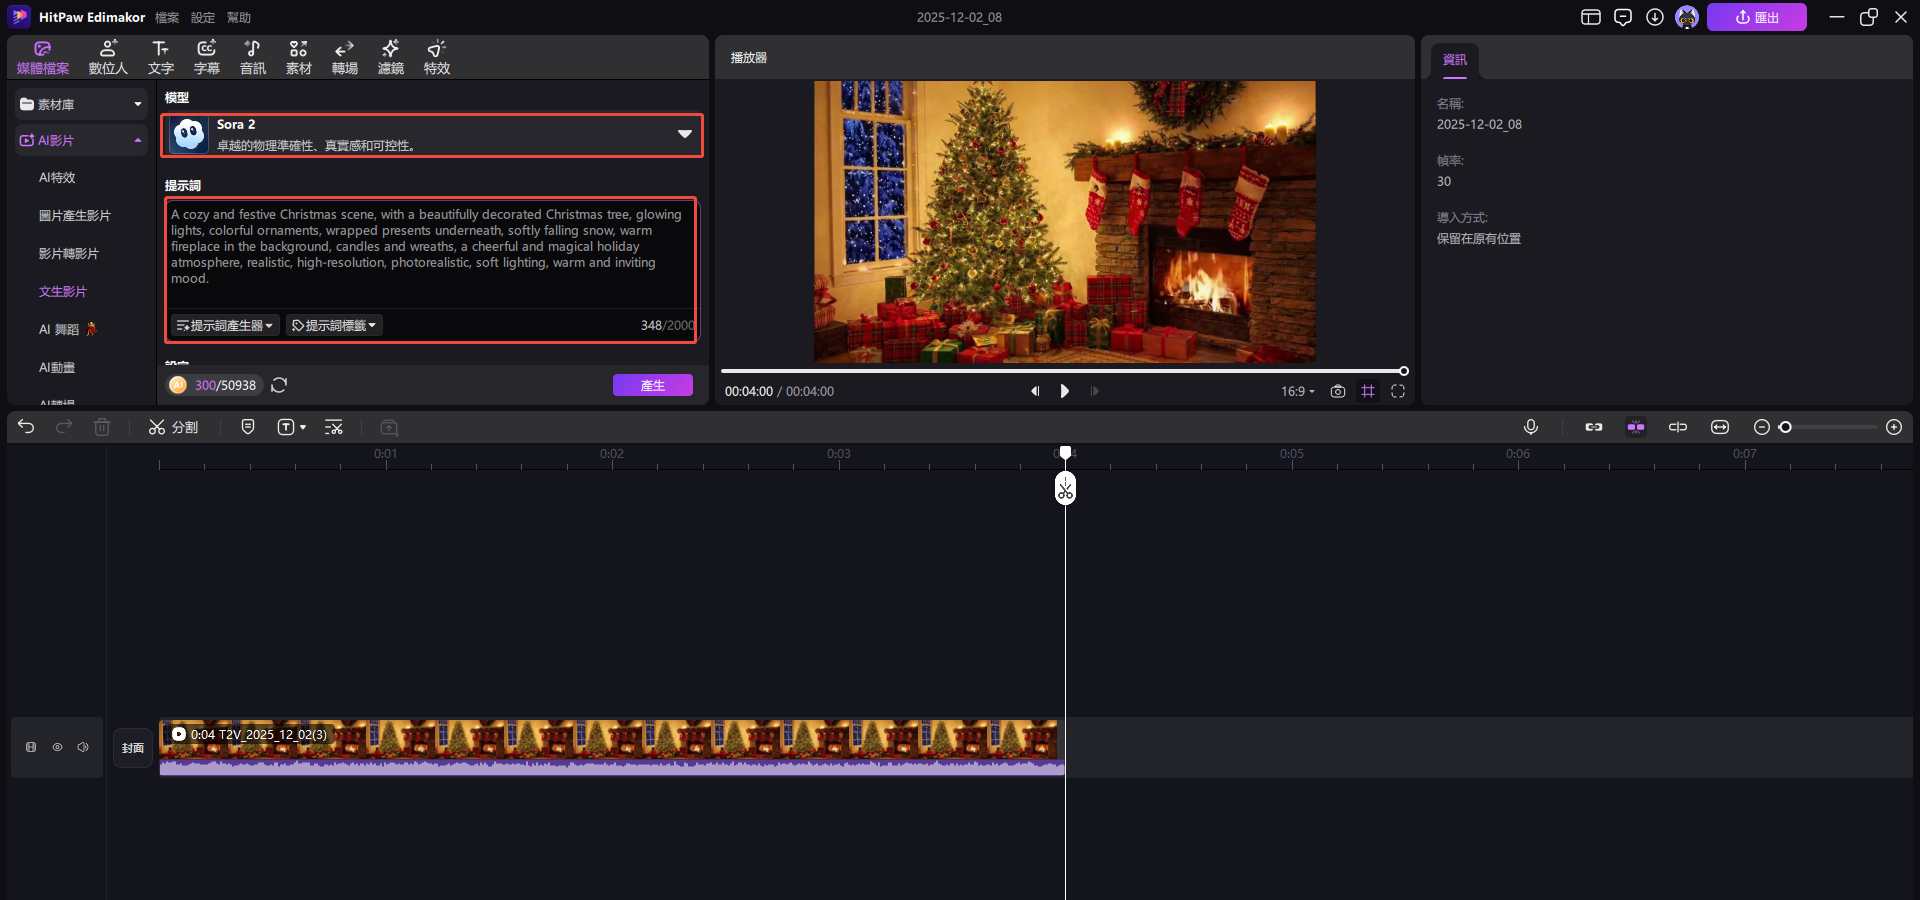Take a snapshot with the camera icon
Image resolution: width=1920 pixels, height=900 pixels.
(1337, 391)
